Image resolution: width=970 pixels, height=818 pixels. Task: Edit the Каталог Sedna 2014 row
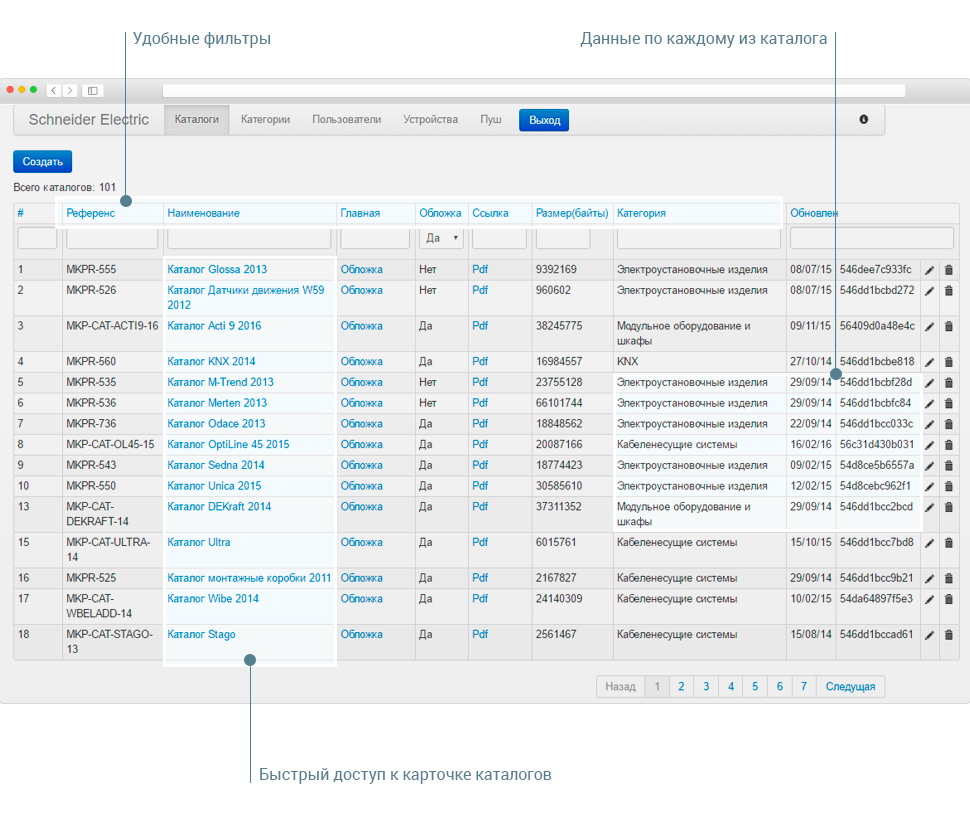tap(929, 466)
